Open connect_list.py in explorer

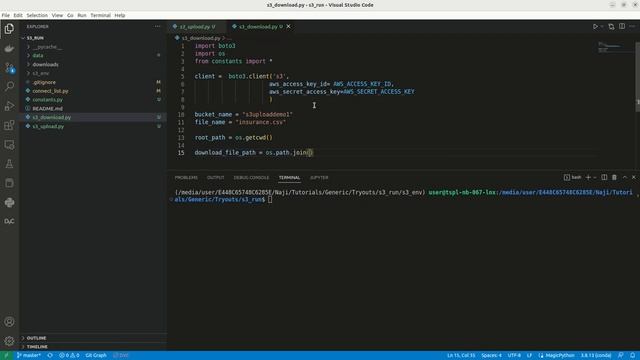(93, 91)
